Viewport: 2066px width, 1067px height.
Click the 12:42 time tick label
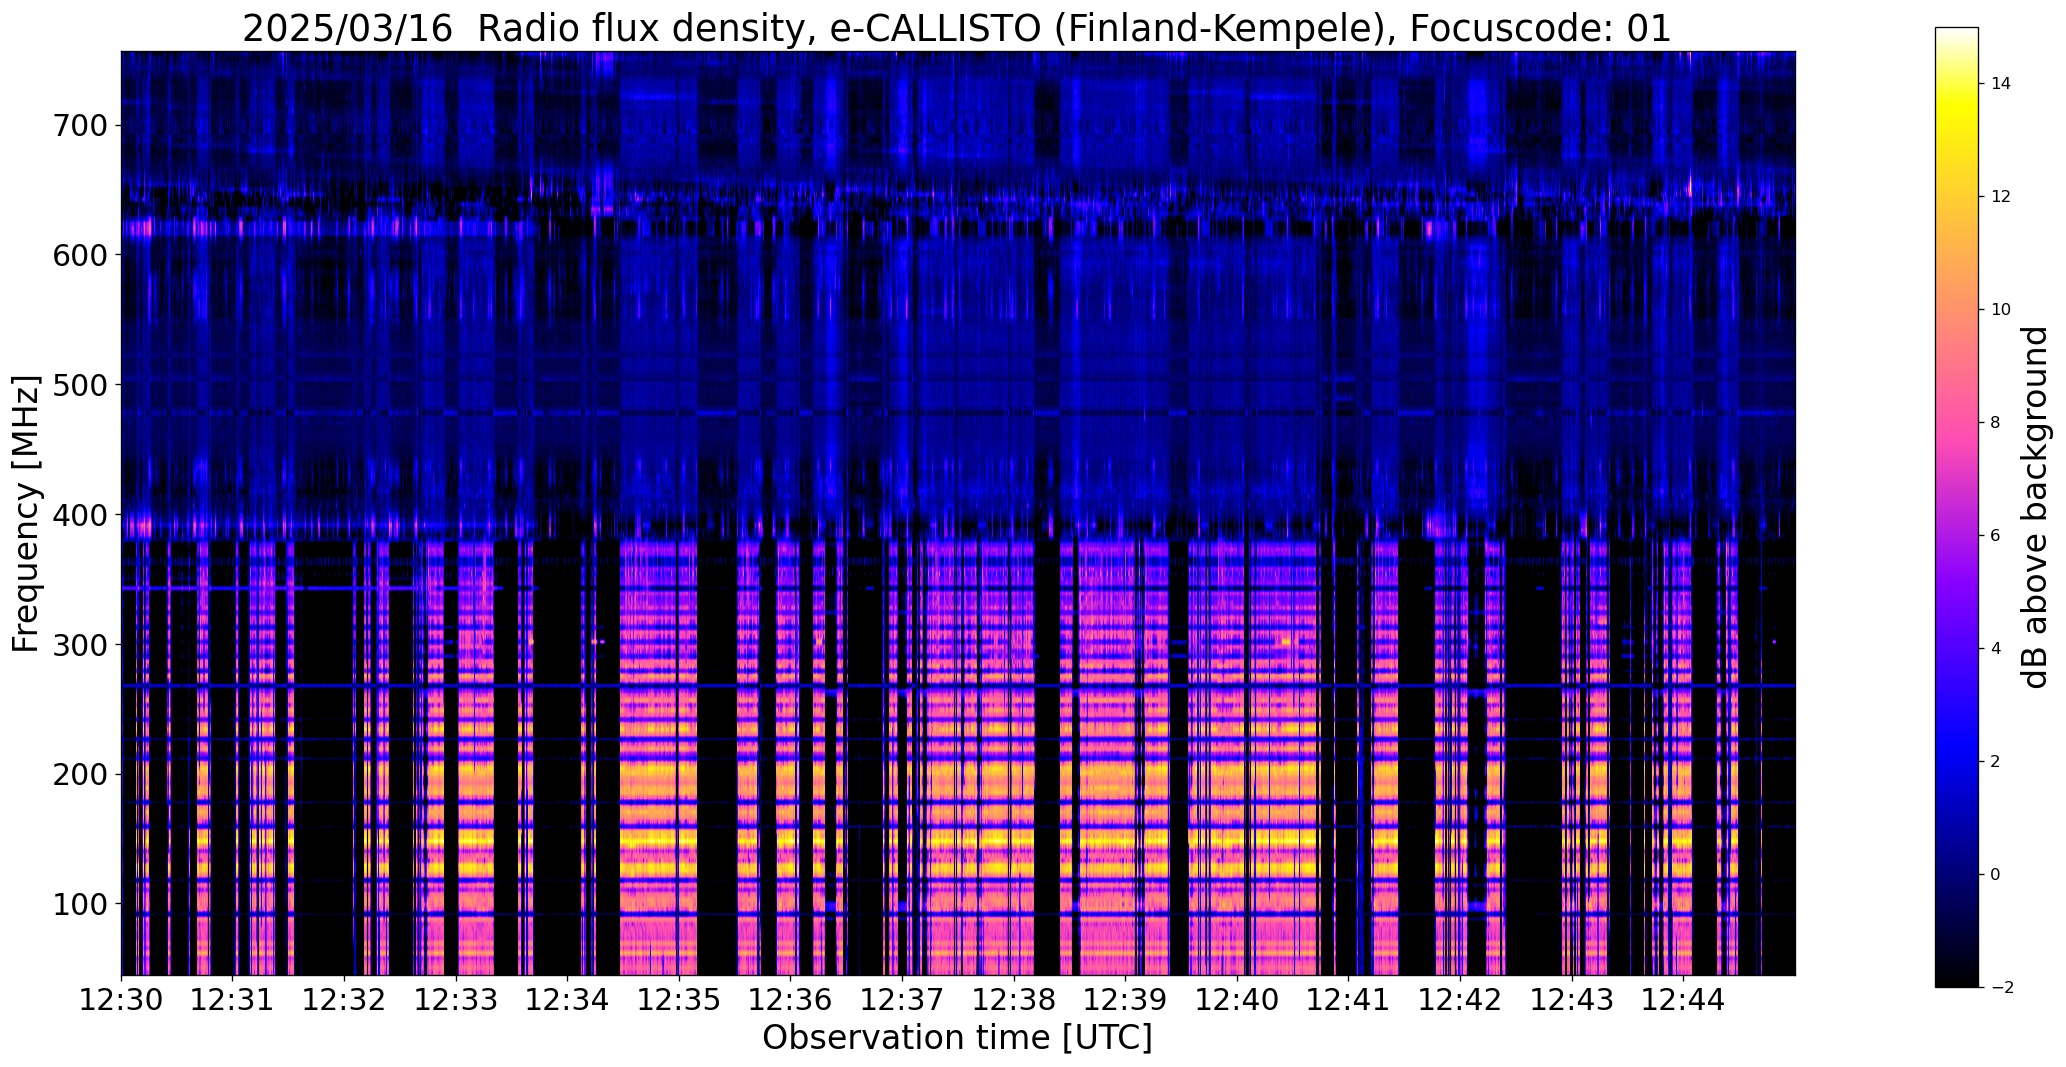(1461, 1000)
